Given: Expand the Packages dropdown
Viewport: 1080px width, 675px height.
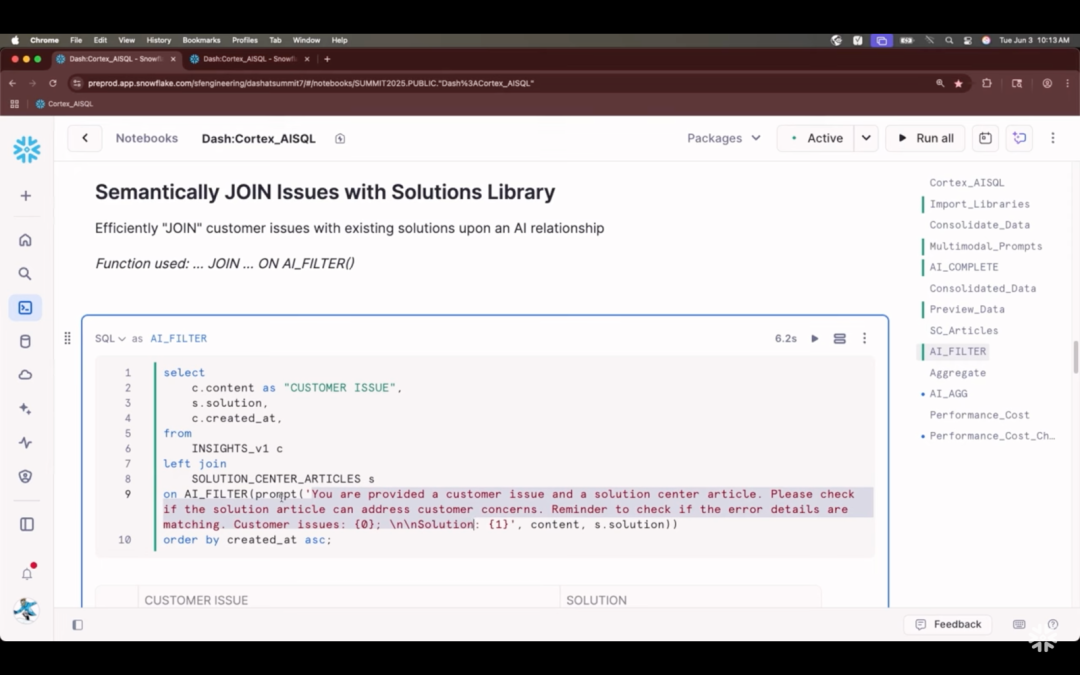Looking at the screenshot, I should [723, 138].
